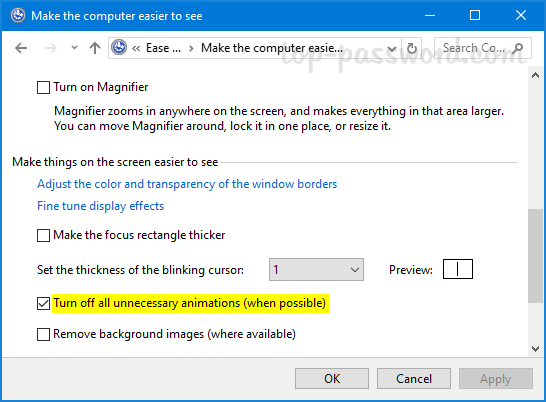The height and width of the screenshot is (402, 546).
Task: Expand the address bar history dropdown
Action: [x=392, y=48]
